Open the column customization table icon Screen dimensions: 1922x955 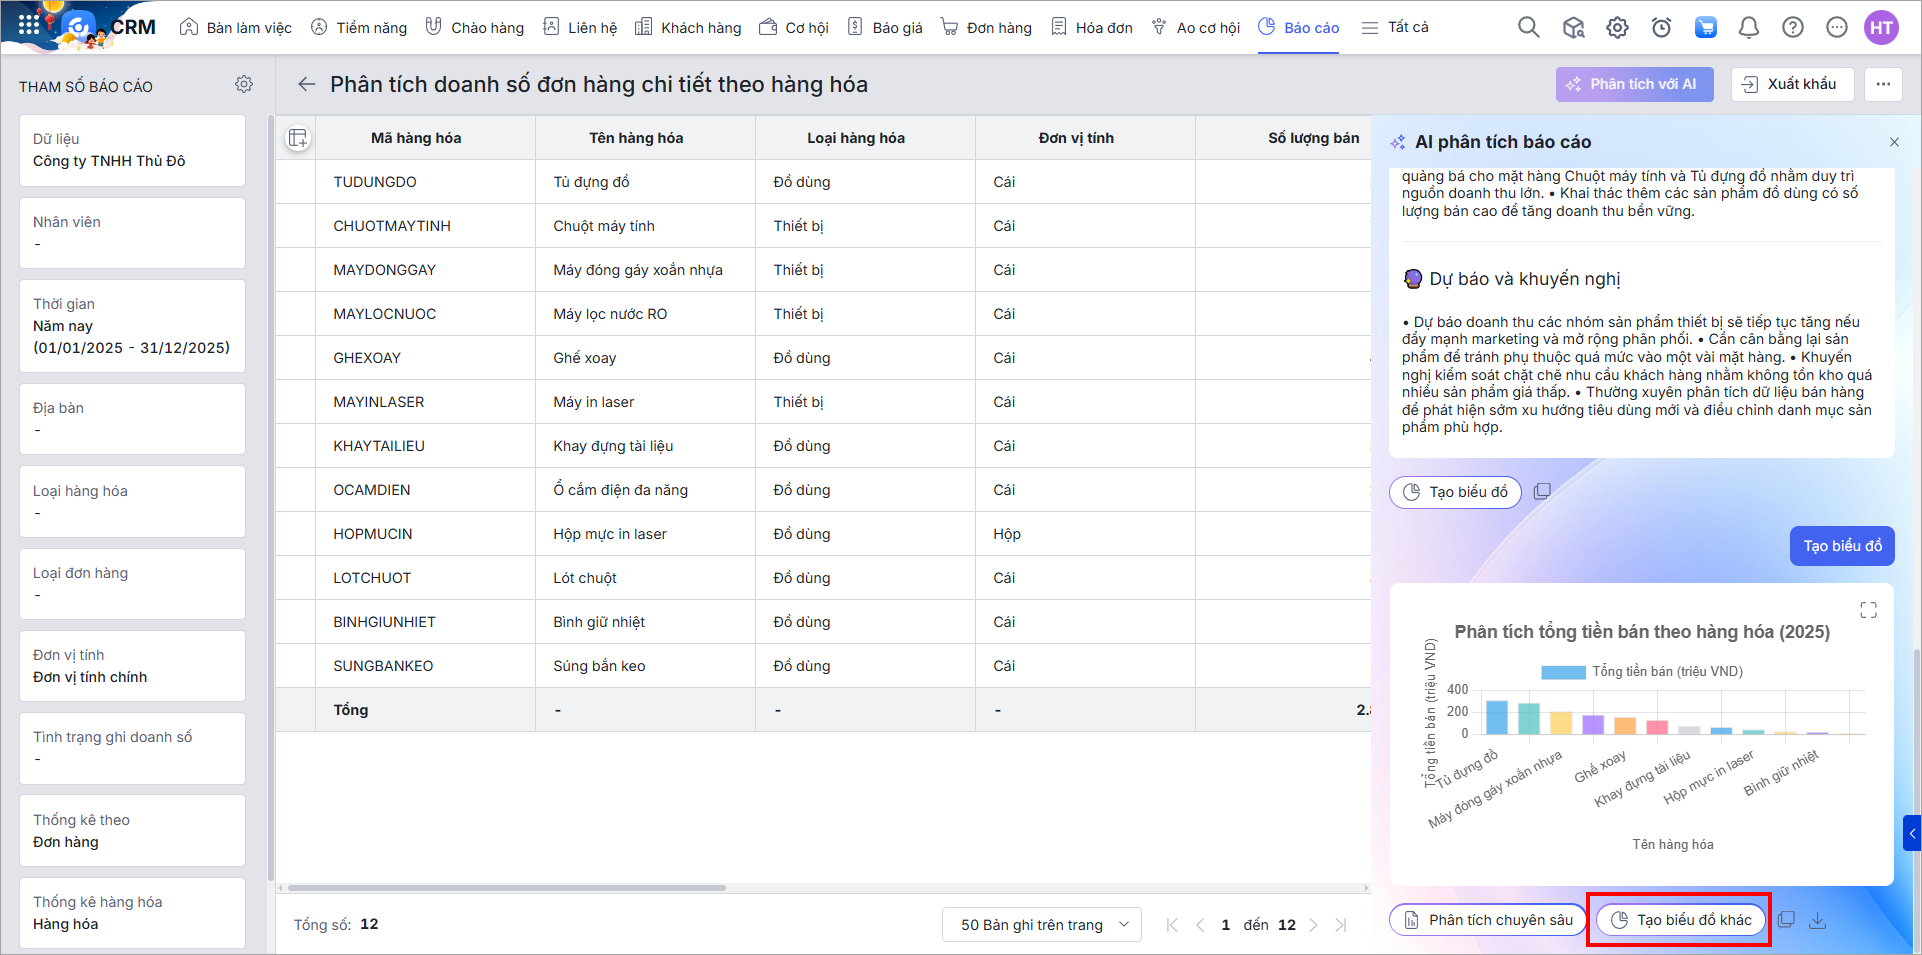[297, 138]
